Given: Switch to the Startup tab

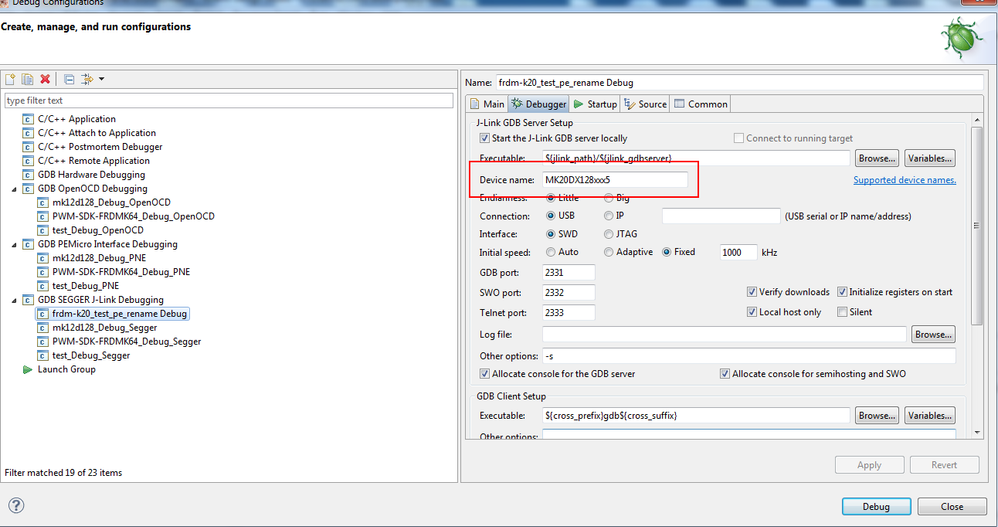Looking at the screenshot, I should [x=595, y=104].
